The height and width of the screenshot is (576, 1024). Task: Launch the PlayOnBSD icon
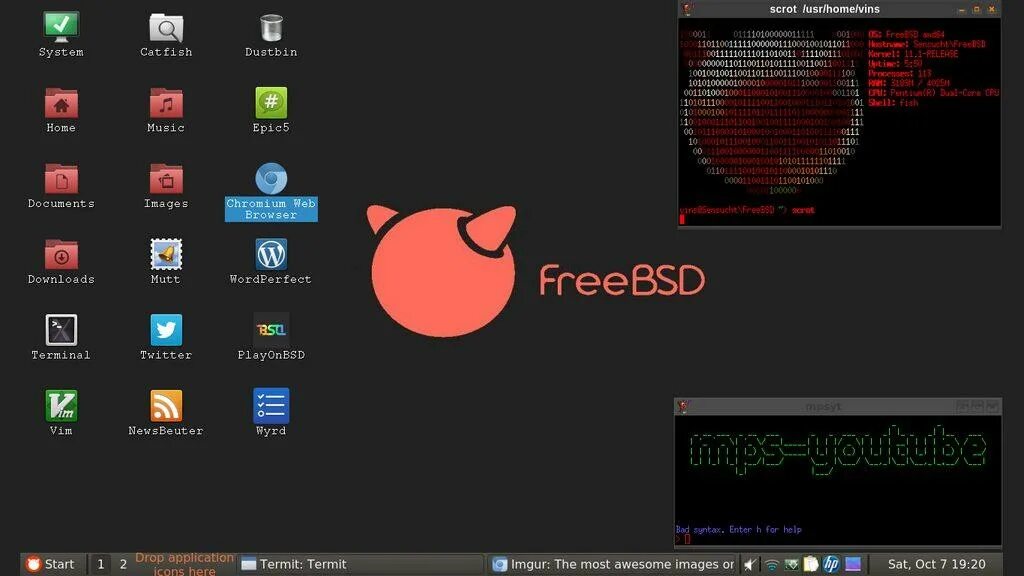click(271, 338)
